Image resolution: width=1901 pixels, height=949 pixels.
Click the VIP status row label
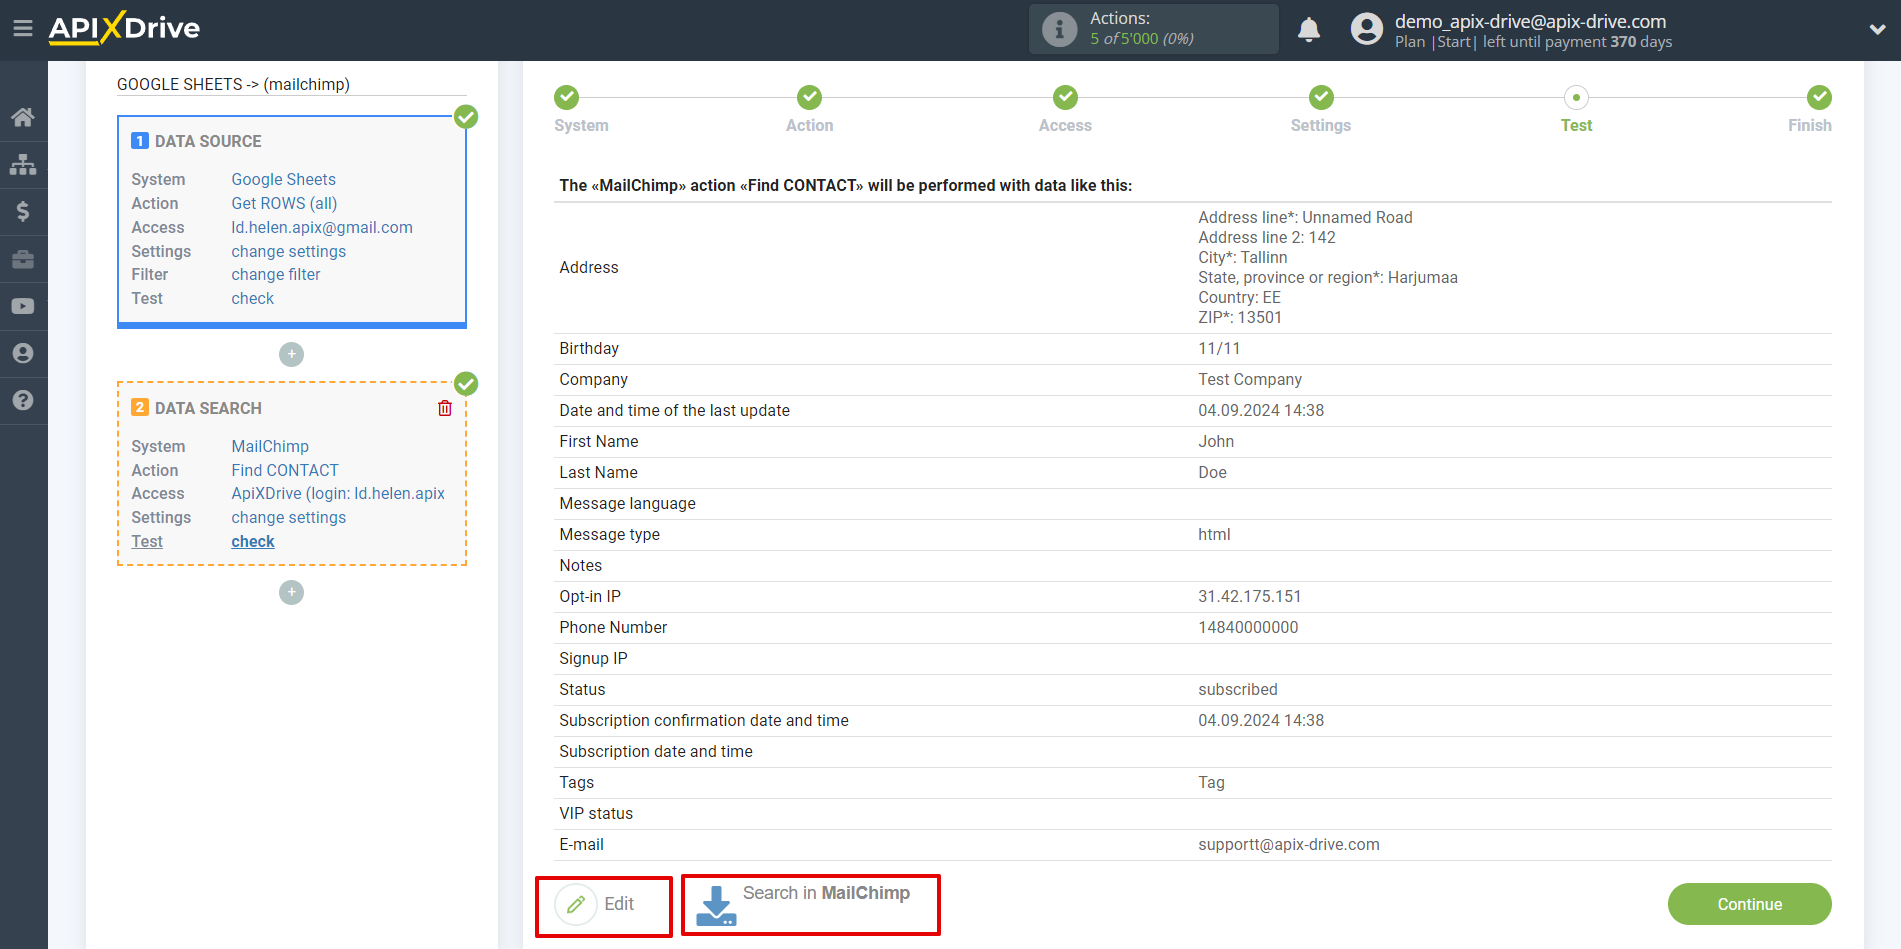point(596,813)
